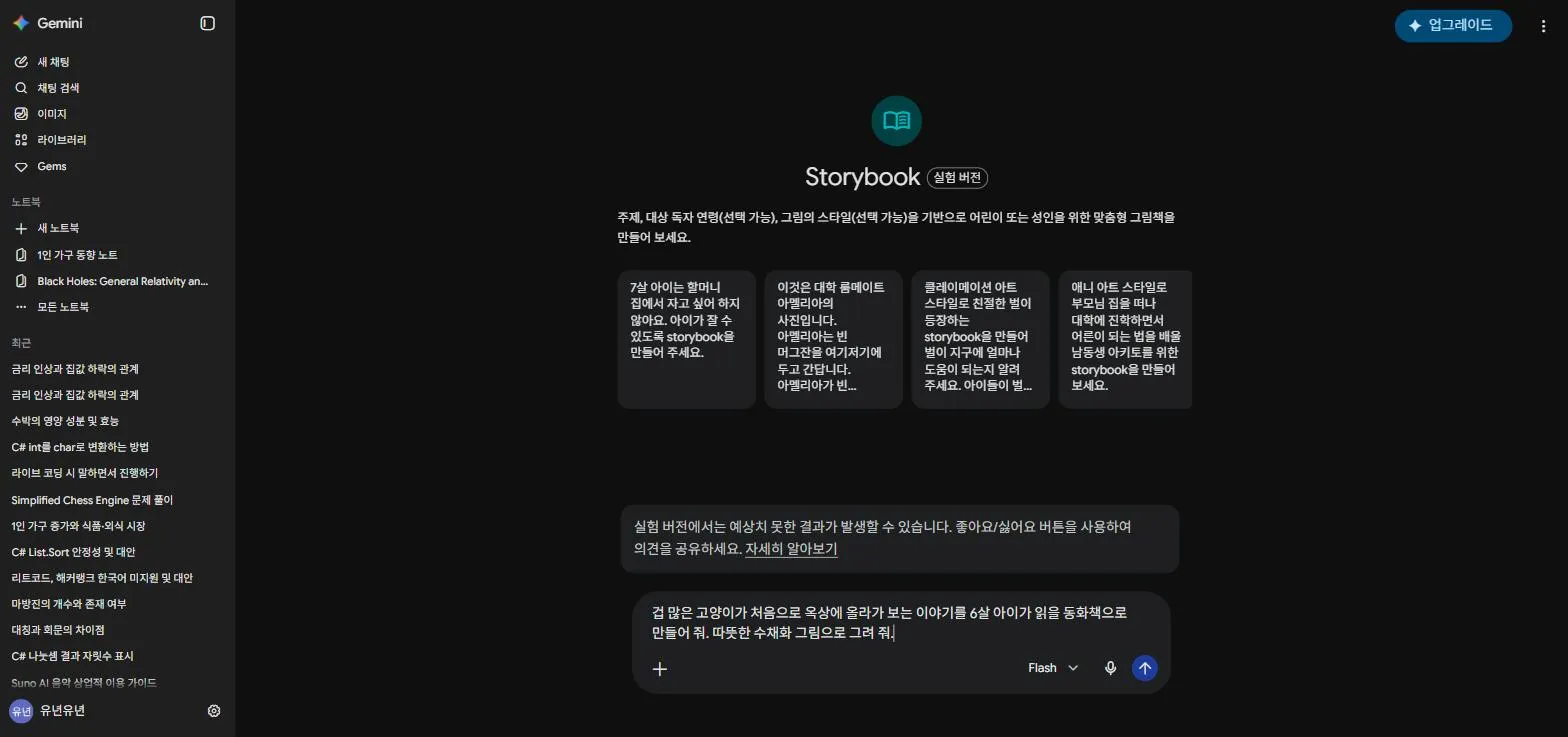Click the 업그레이드 upgrade button

point(1453,26)
